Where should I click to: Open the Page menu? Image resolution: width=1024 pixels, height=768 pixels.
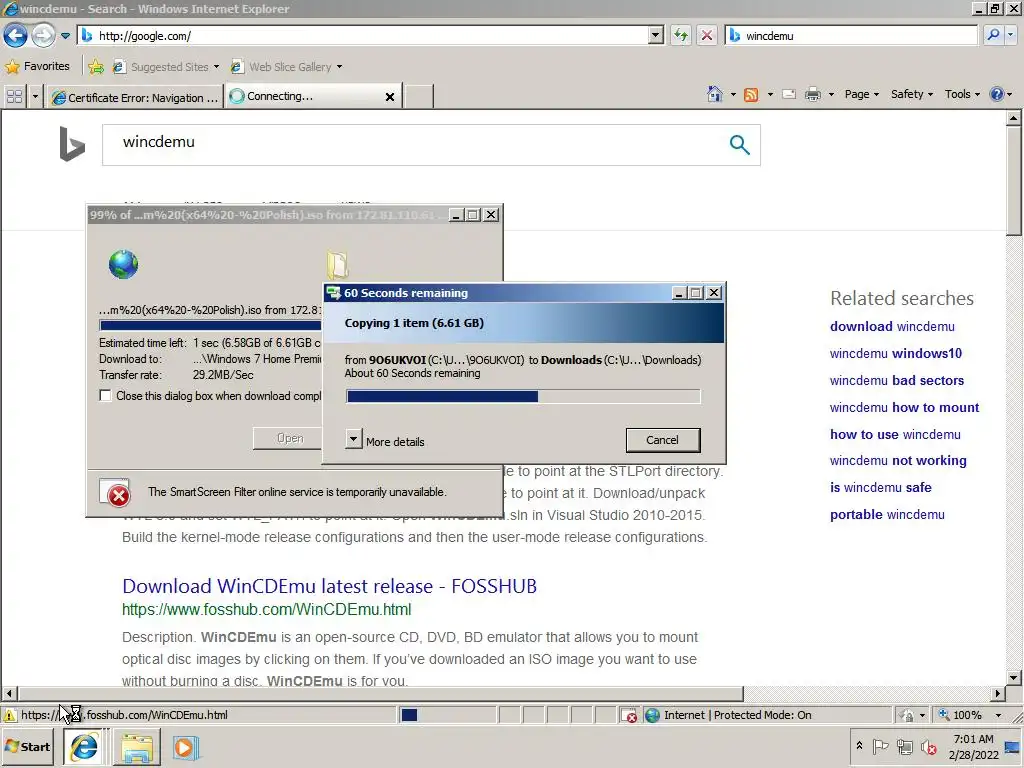click(861, 95)
